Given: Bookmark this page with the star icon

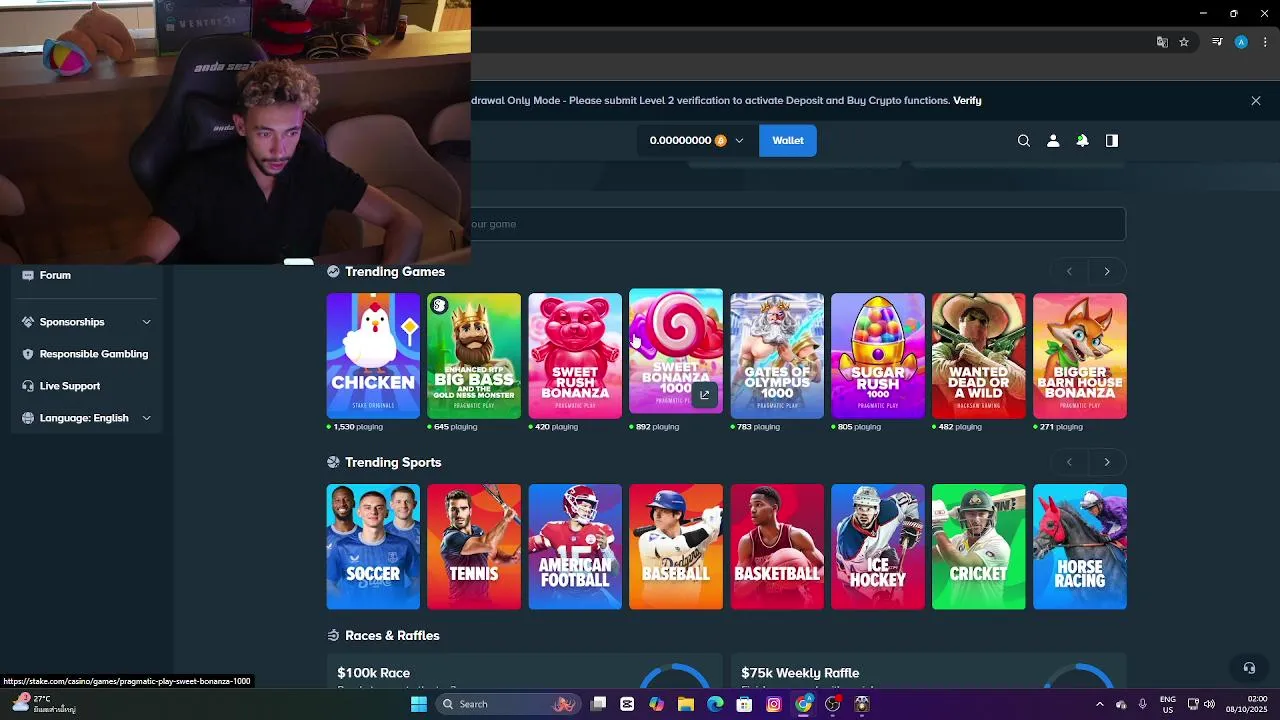Looking at the screenshot, I should (1184, 42).
